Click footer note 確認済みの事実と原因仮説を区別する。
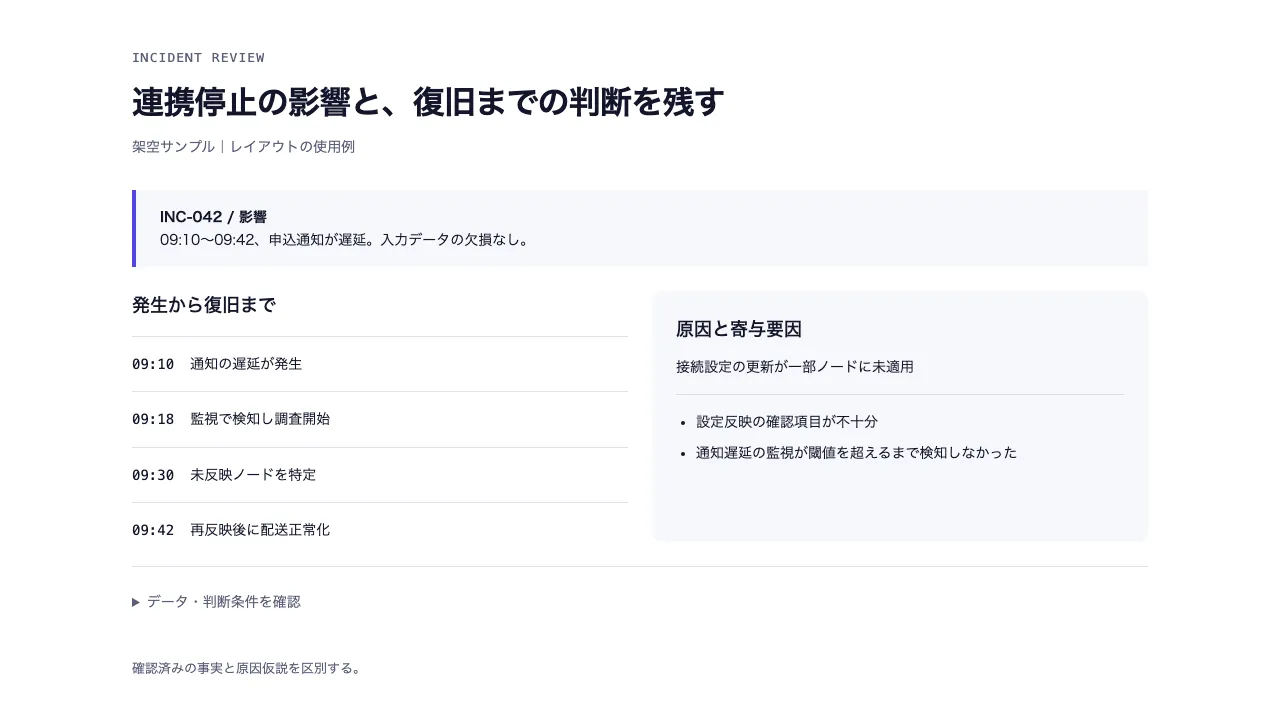 pos(246,668)
